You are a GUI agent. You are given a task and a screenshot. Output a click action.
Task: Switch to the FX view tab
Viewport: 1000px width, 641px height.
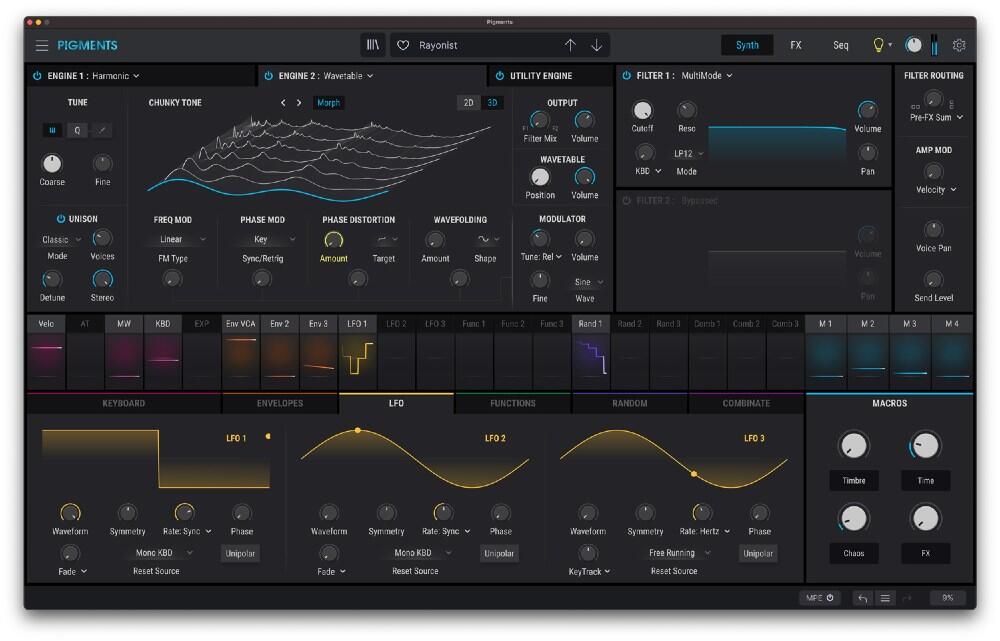pos(795,45)
